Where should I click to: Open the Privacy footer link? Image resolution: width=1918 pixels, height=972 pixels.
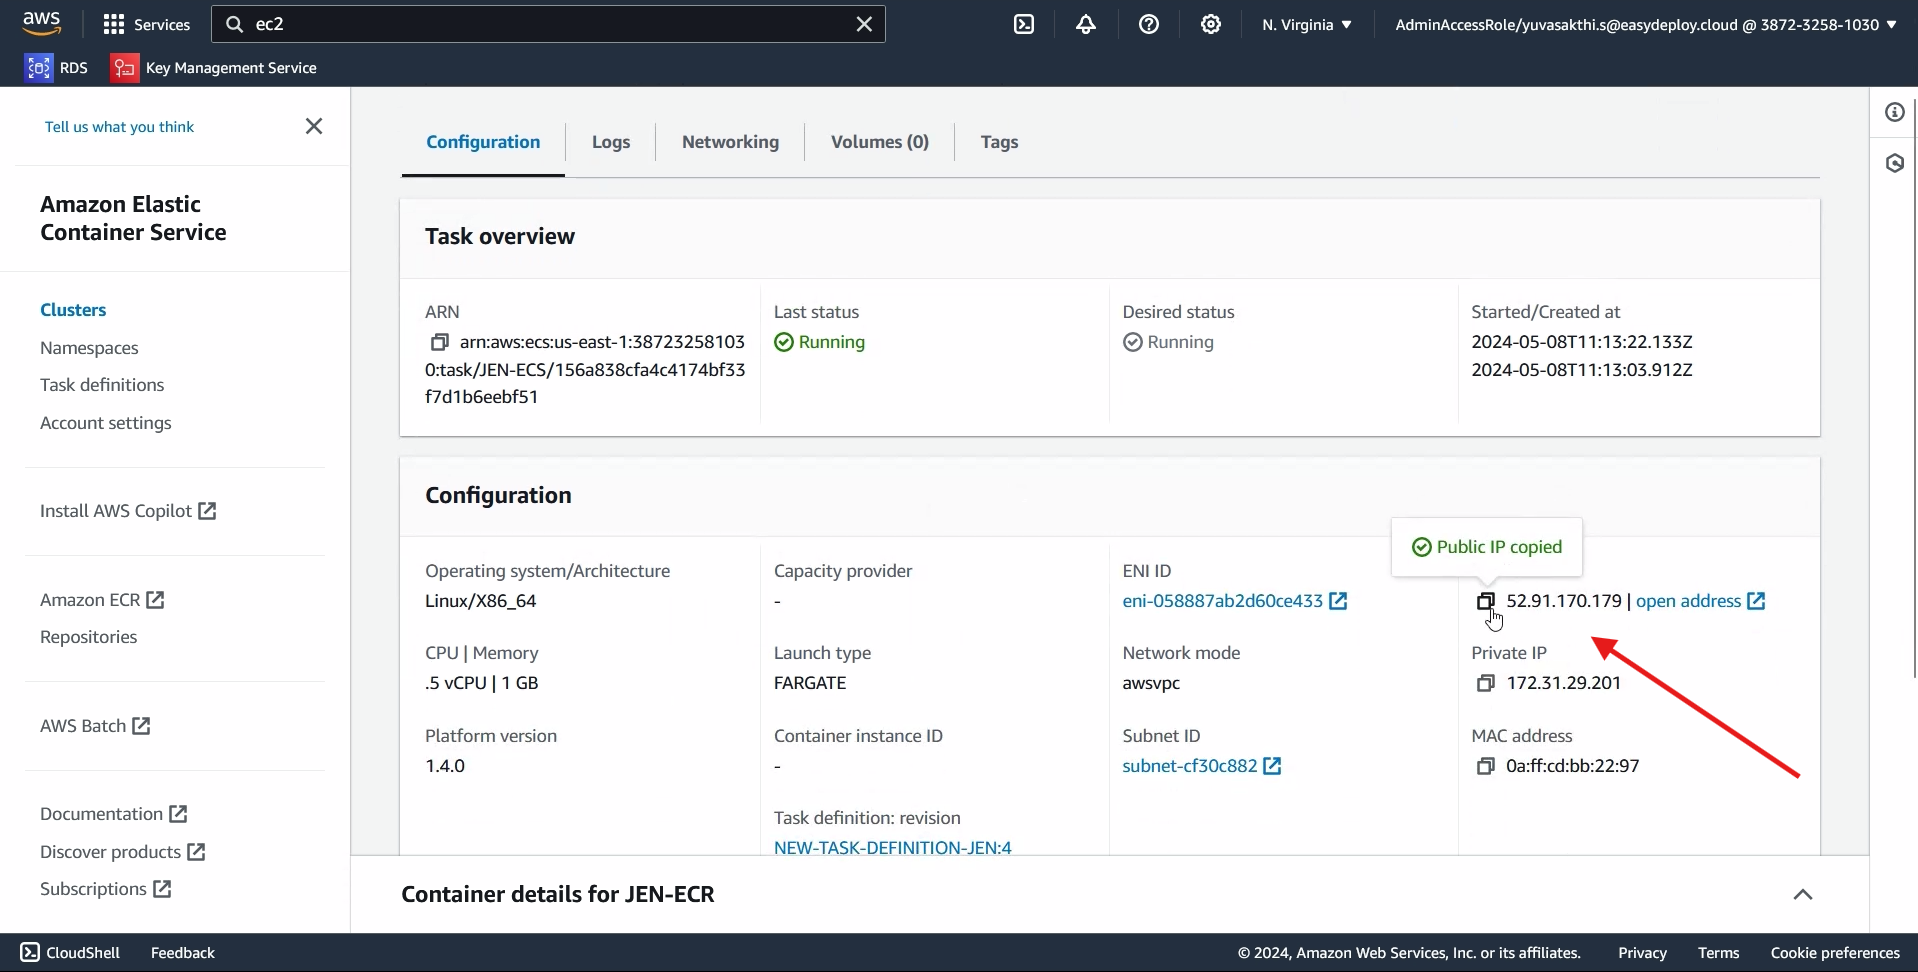pos(1642,953)
